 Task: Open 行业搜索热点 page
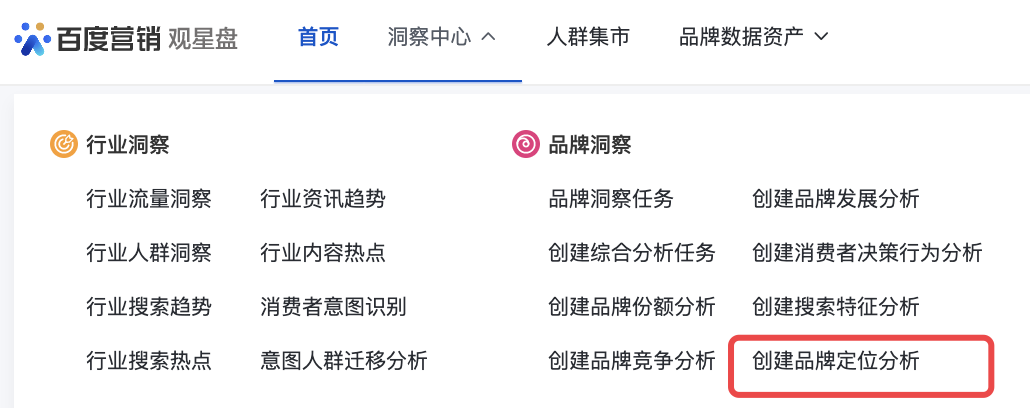click(149, 361)
